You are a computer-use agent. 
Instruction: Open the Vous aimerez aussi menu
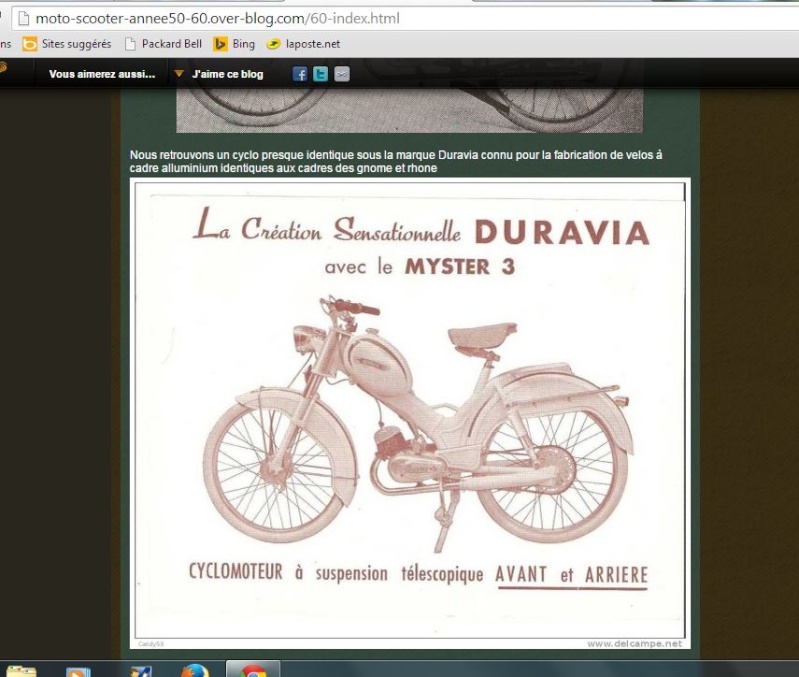(102, 74)
